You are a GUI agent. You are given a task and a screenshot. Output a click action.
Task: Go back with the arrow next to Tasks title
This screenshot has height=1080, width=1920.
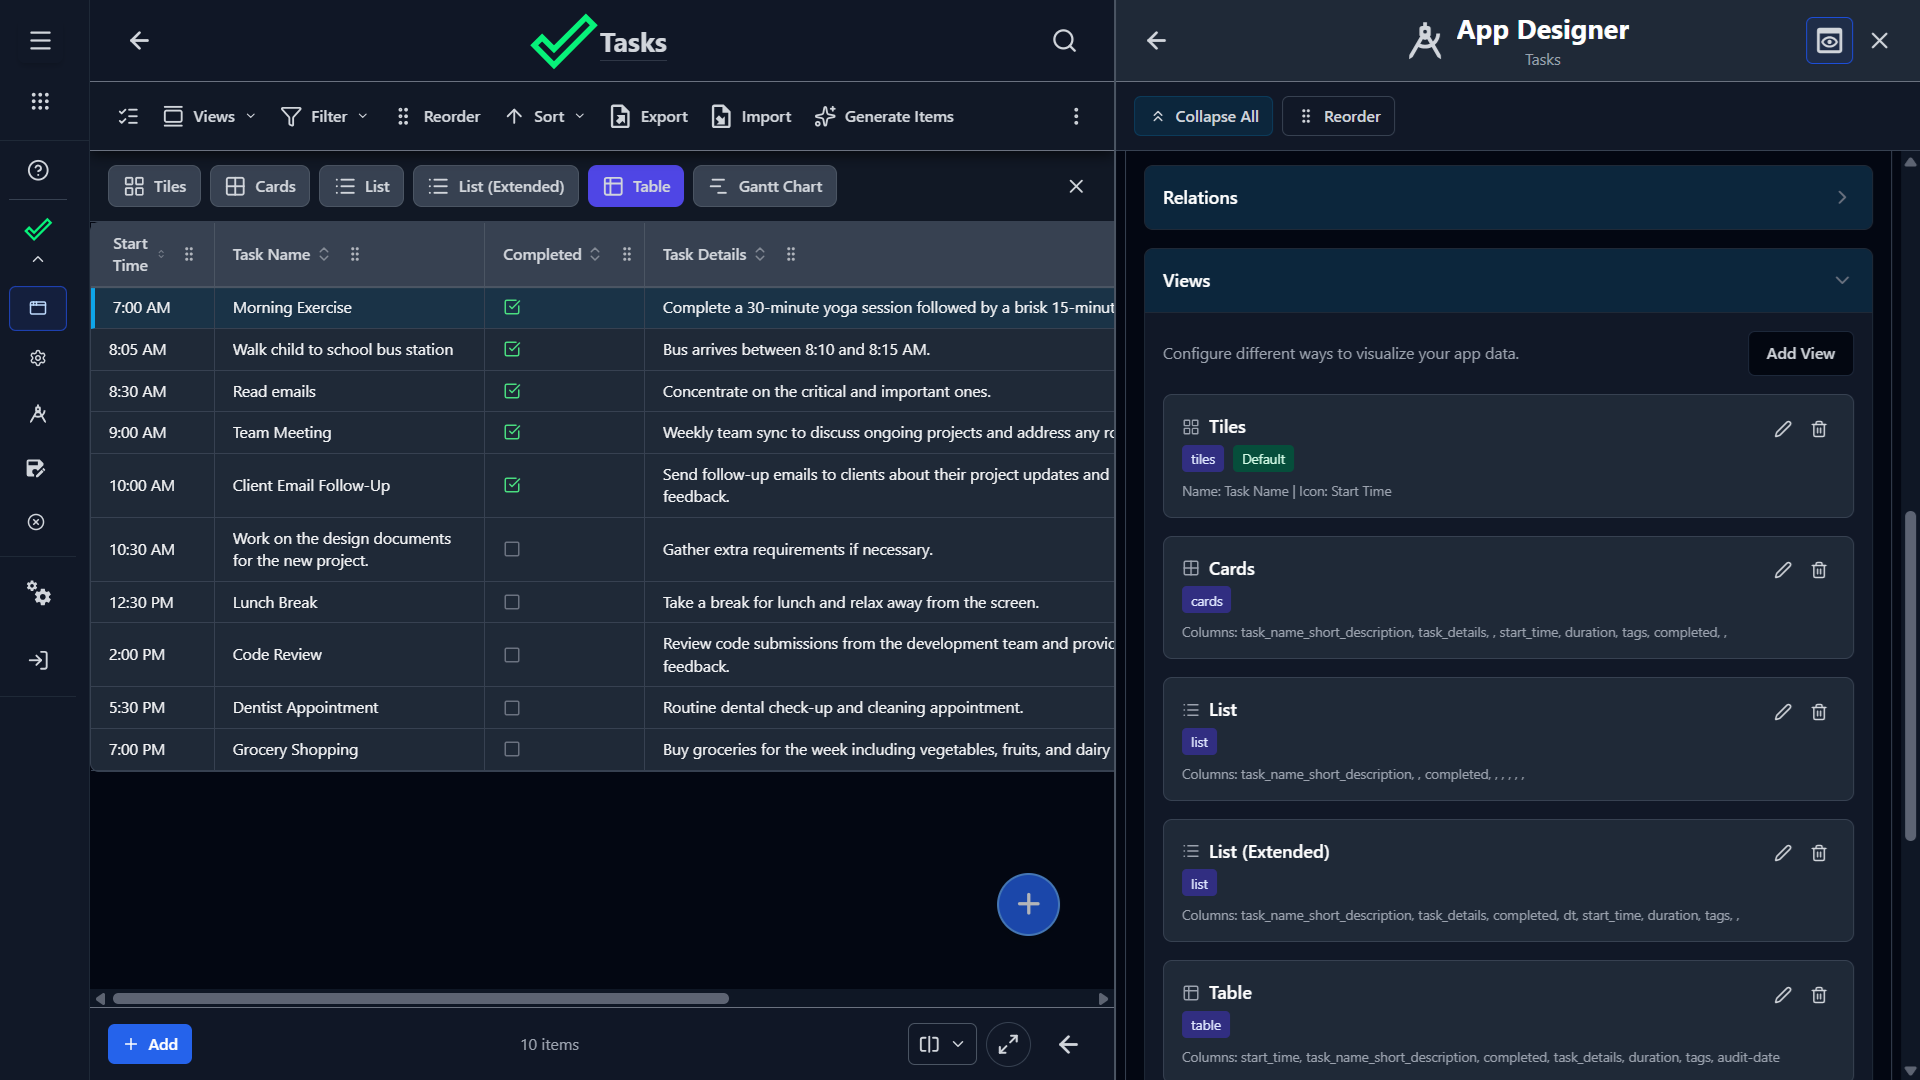tap(139, 41)
